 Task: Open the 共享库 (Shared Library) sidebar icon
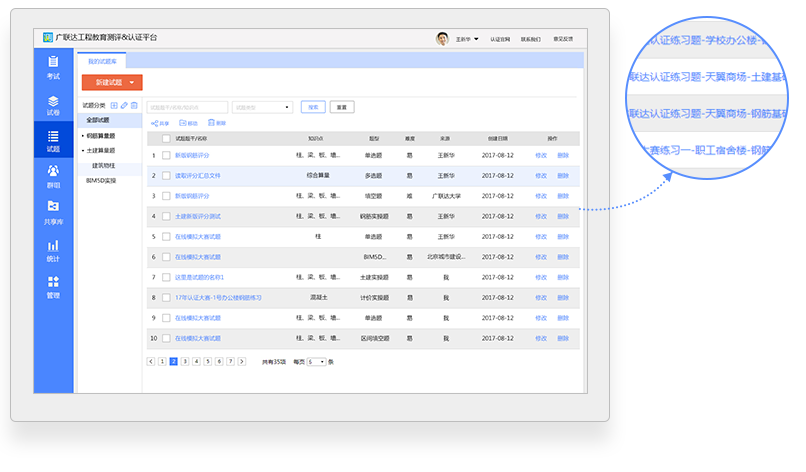tap(53, 213)
